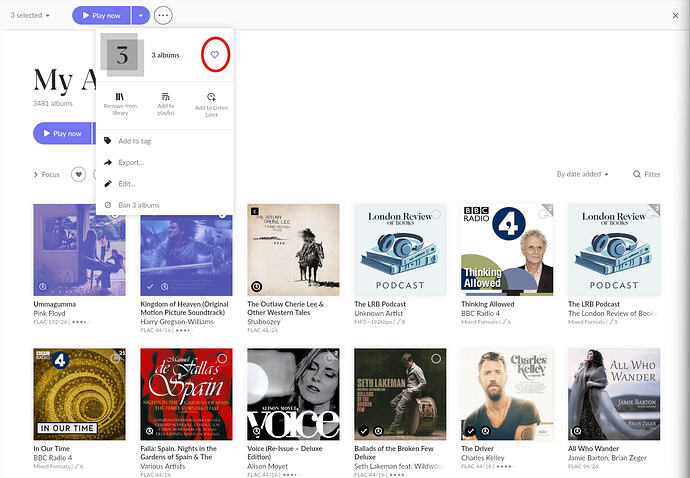Open the In Our Time album cover
This screenshot has height=478, width=690.
point(79,394)
